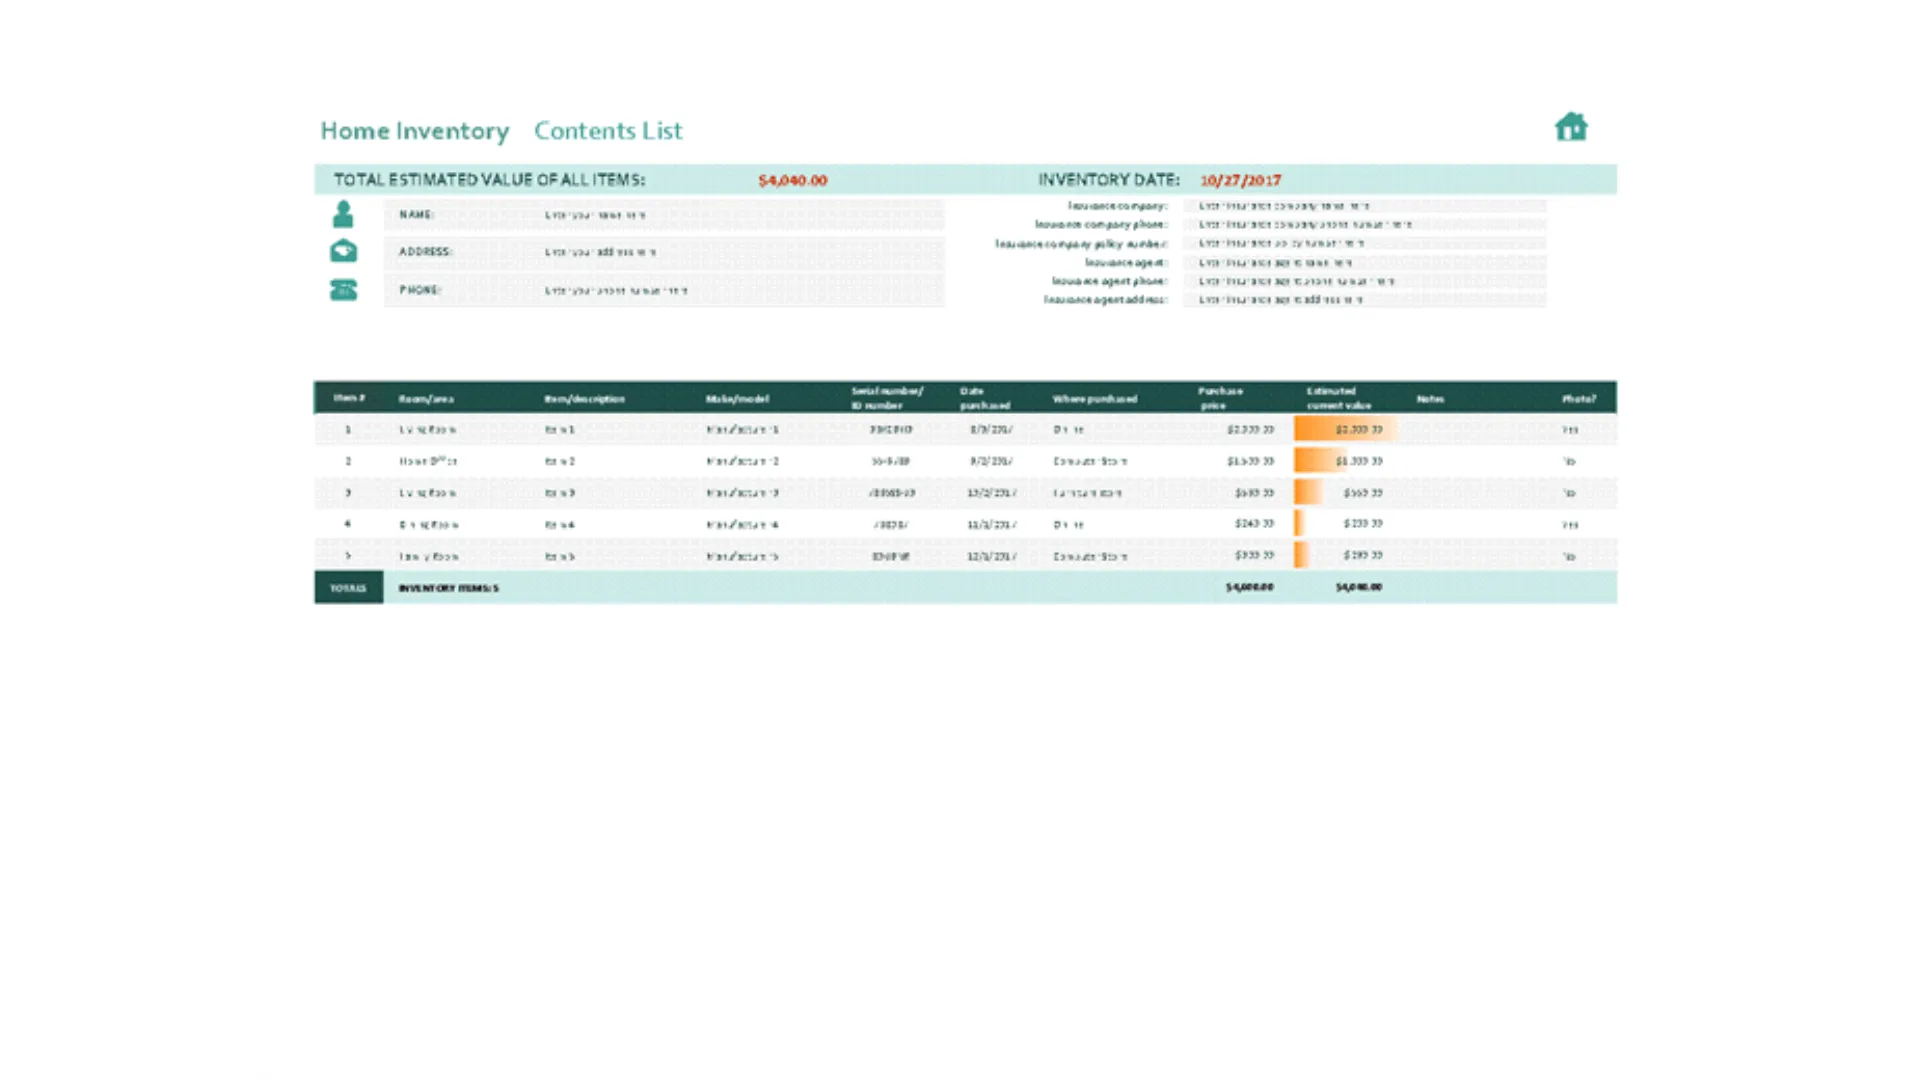
Task: Click the row 4 date purchased cell
Action: tap(991, 524)
